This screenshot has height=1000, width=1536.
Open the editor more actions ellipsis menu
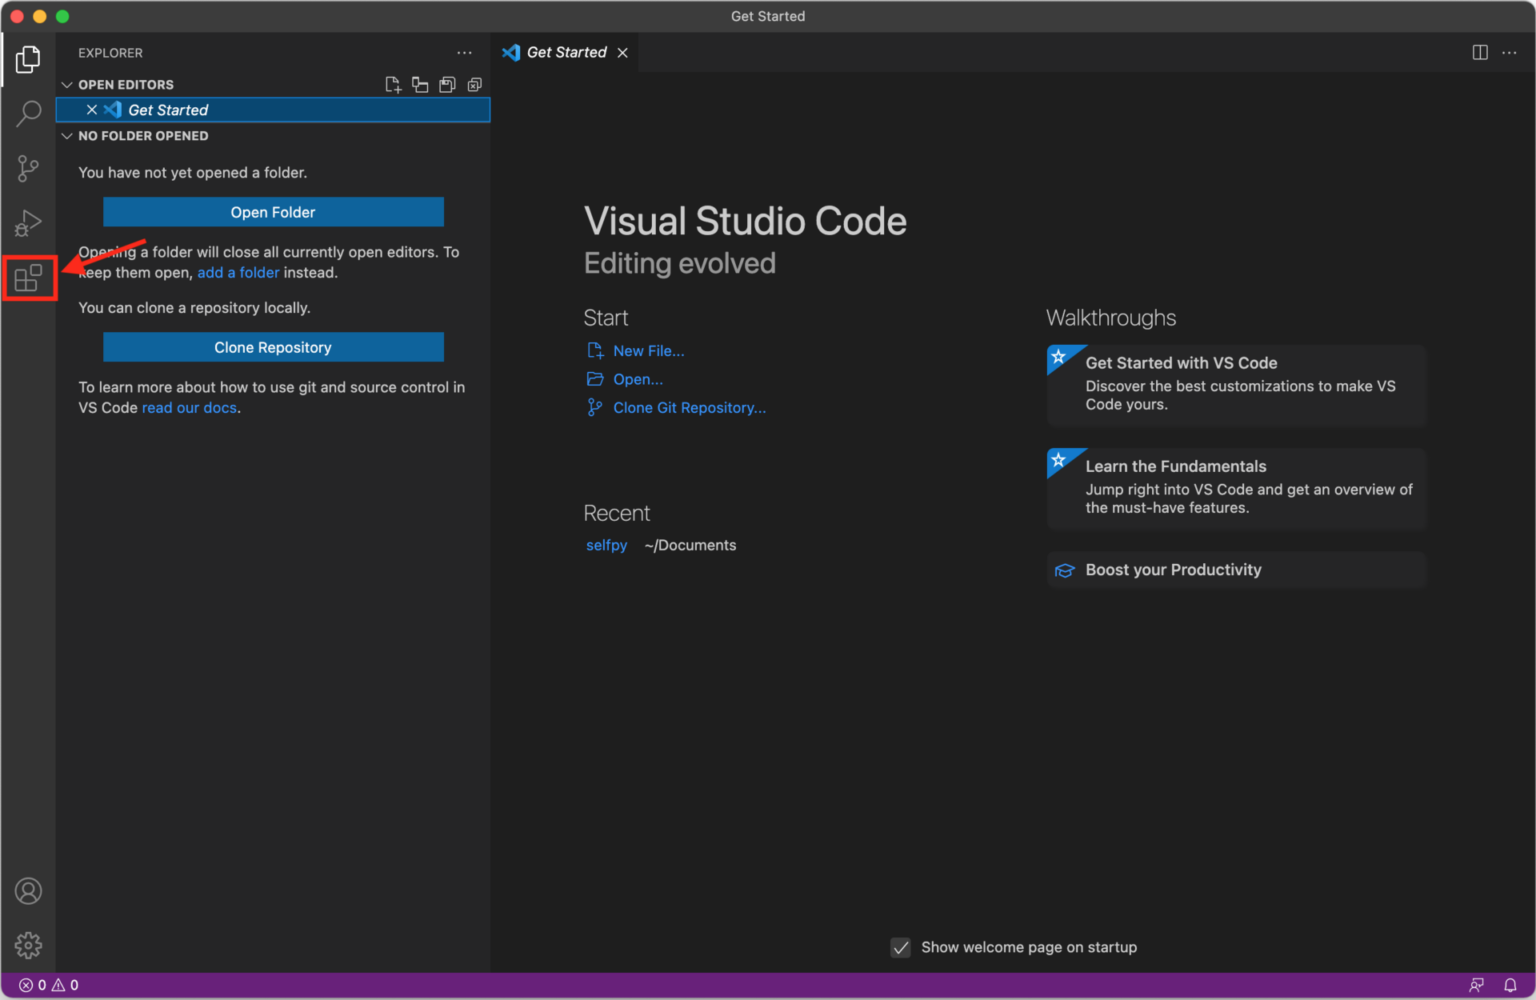coord(1509,52)
